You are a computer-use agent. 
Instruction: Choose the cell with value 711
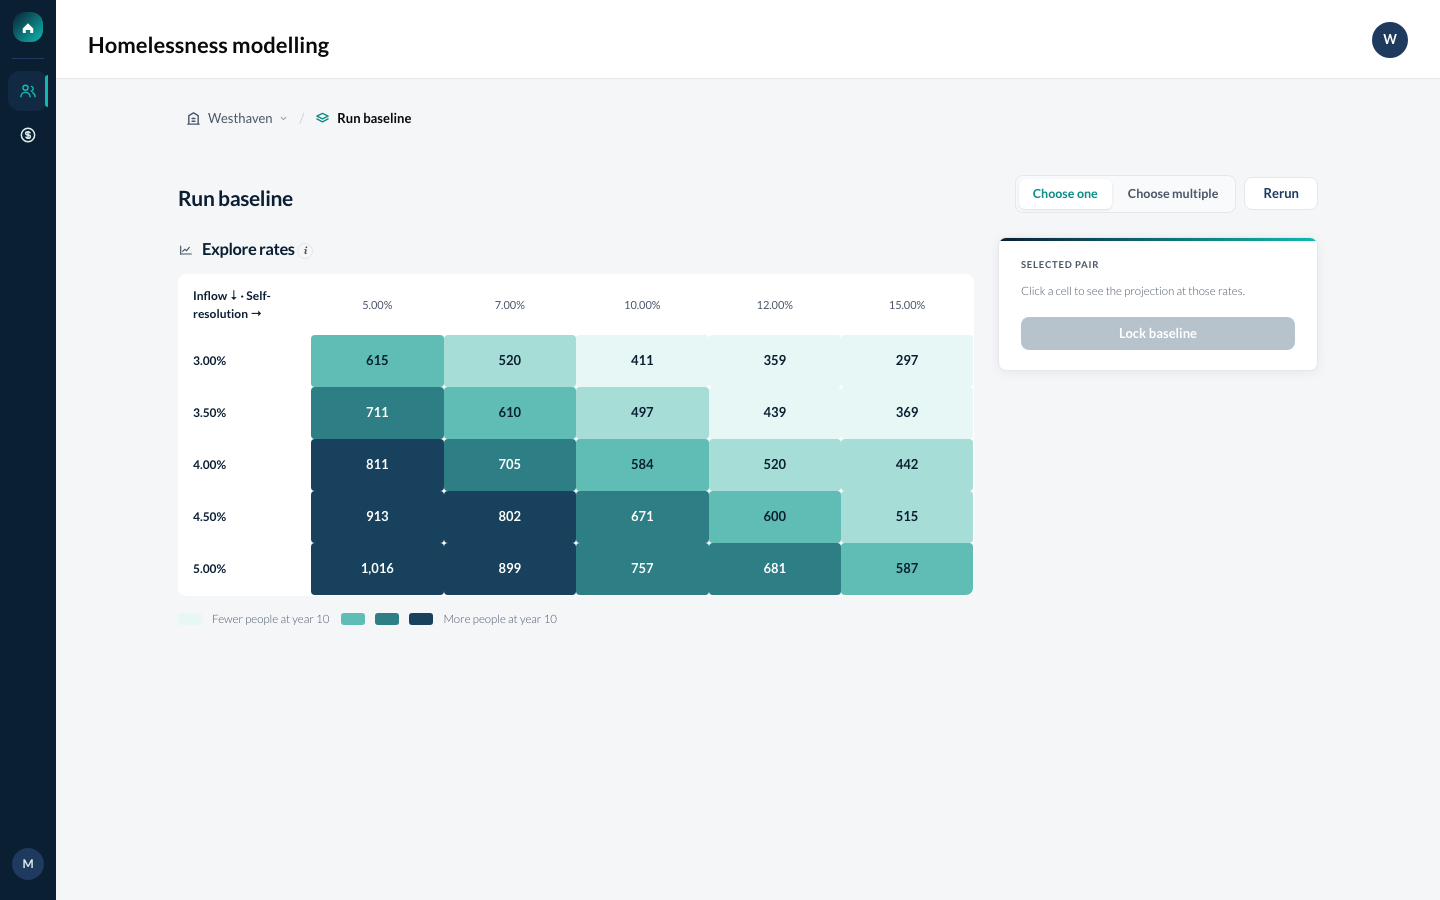point(377,413)
